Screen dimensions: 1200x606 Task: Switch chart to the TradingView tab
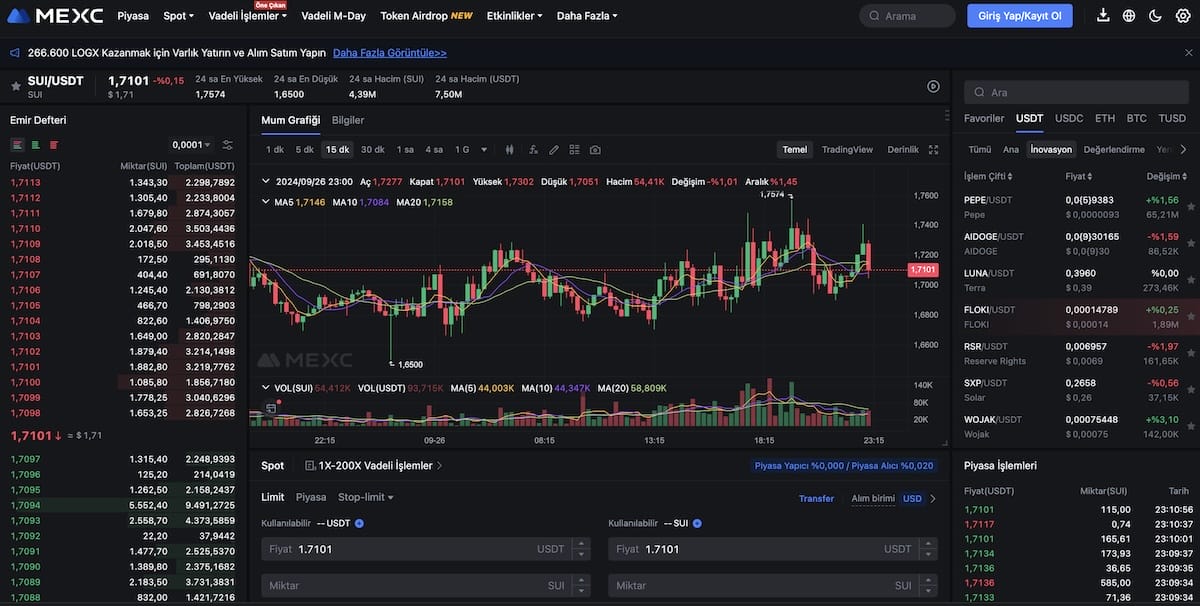click(x=847, y=148)
